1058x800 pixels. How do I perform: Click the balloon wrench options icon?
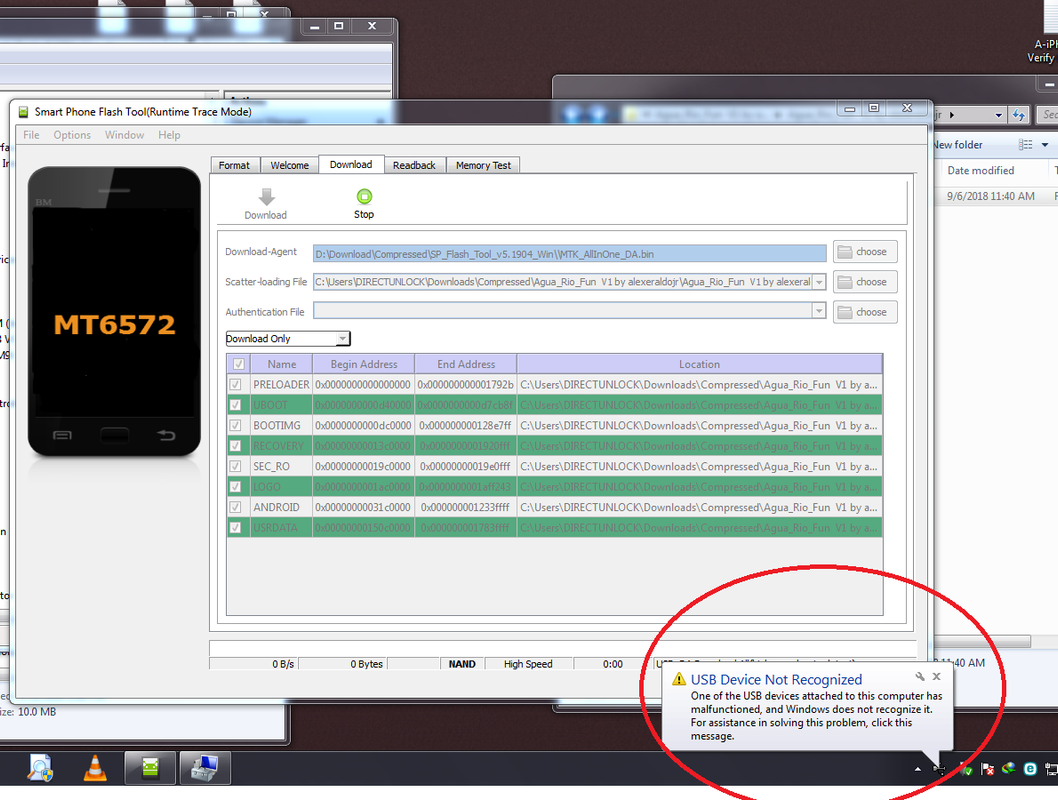(x=920, y=677)
